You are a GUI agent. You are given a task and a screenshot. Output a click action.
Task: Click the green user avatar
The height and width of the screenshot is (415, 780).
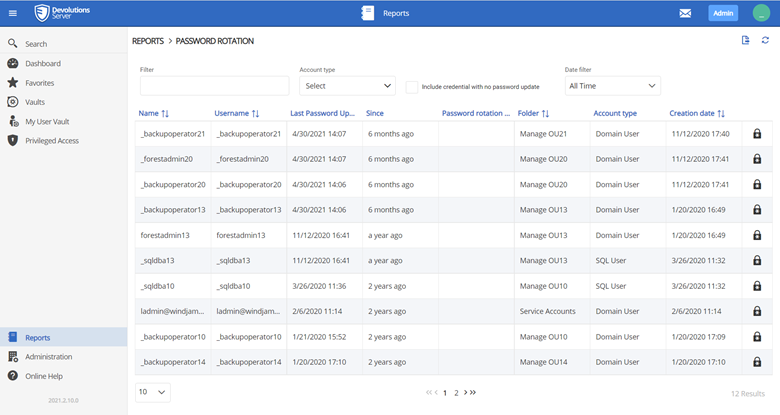tap(760, 13)
